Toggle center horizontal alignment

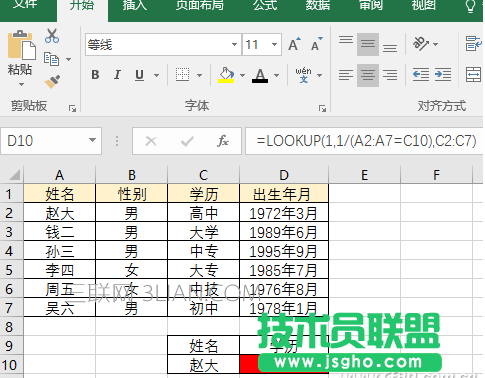click(x=368, y=75)
